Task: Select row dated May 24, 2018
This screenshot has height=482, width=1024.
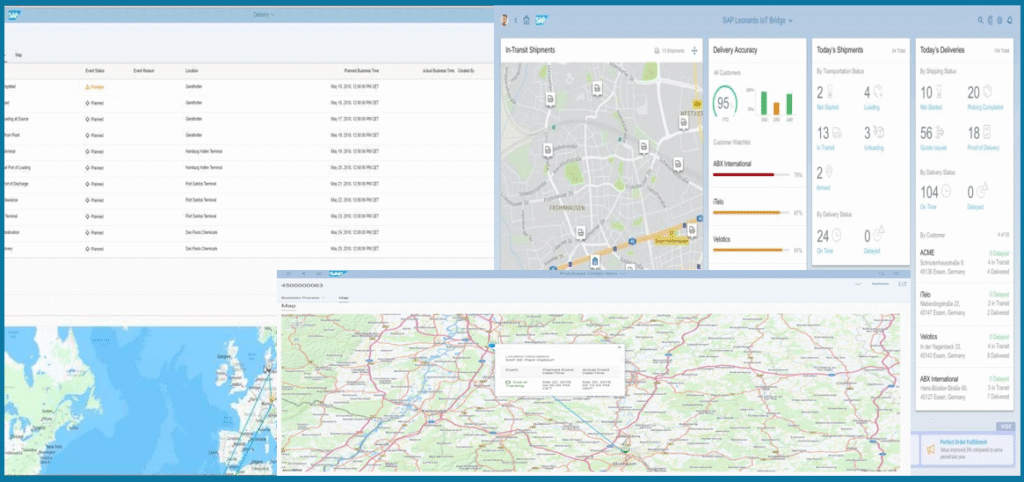Action: coord(248,233)
